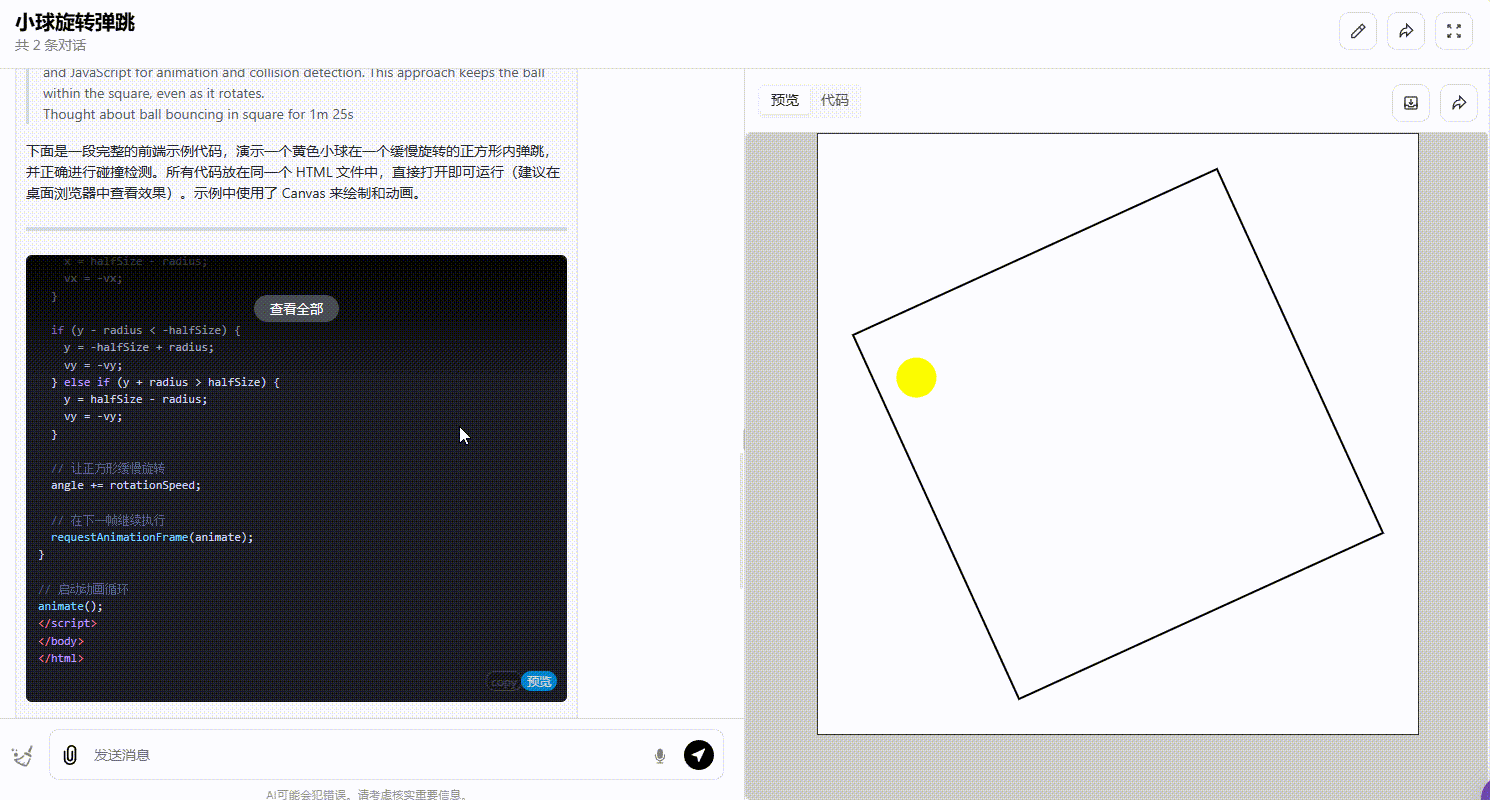This screenshot has height=800, width=1490.
Task: Switch to the 代码 tab
Action: click(835, 100)
